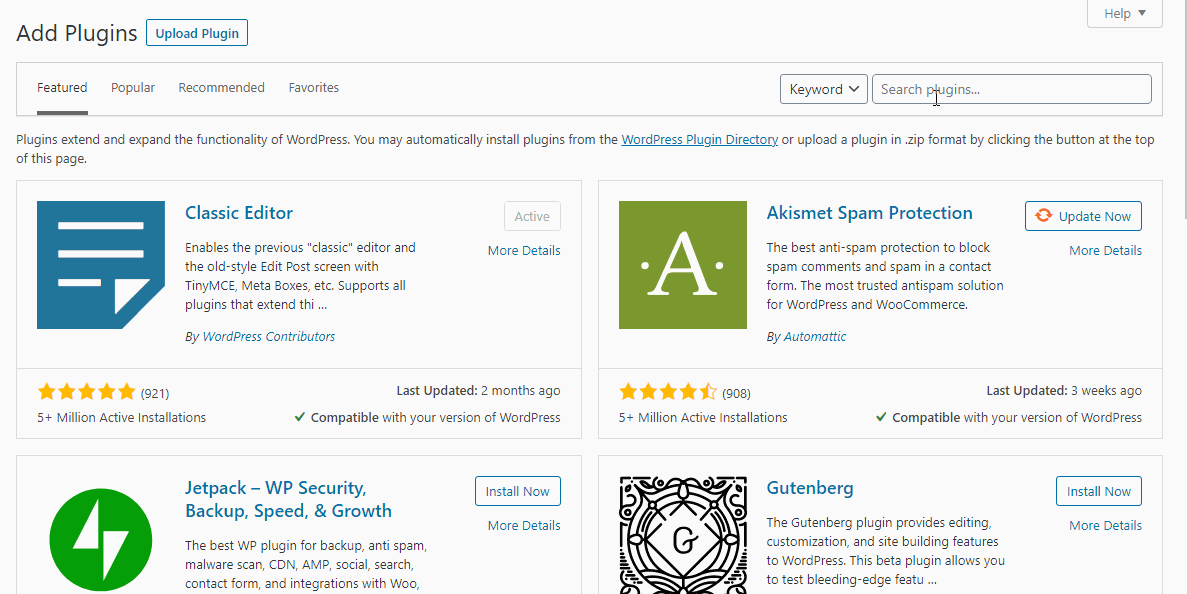Click the Akismet star rating
1187x594 pixels.
click(x=668, y=392)
